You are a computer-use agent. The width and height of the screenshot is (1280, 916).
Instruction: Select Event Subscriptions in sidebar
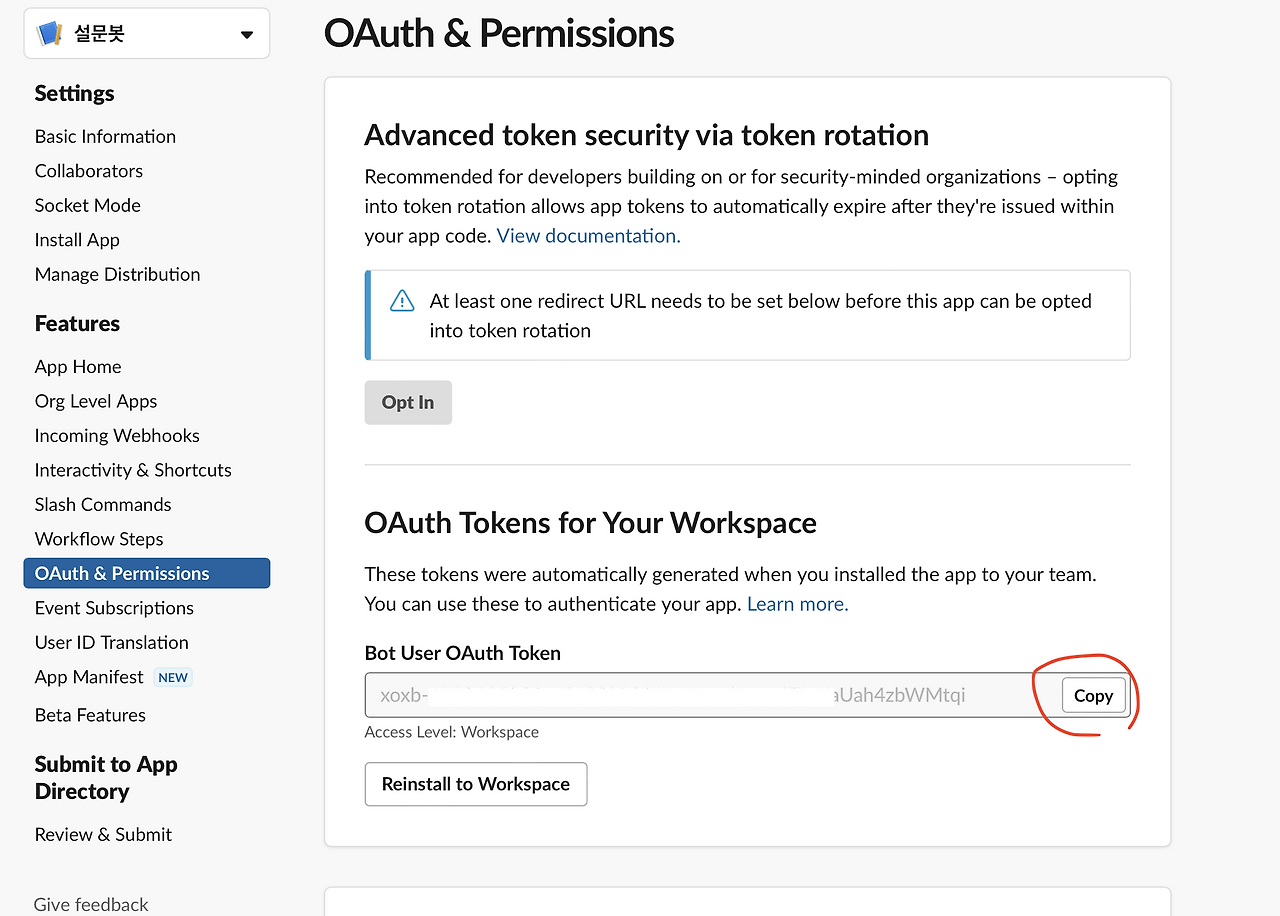114,608
